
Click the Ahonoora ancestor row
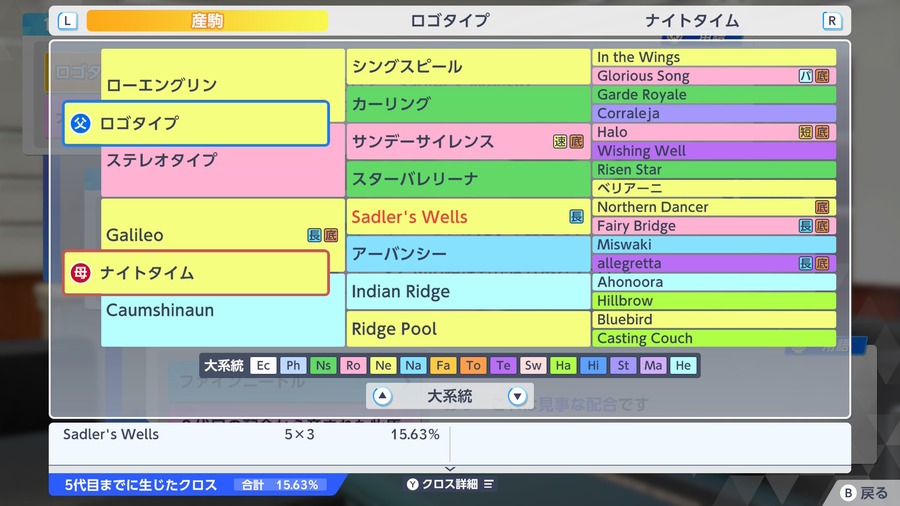[714, 282]
